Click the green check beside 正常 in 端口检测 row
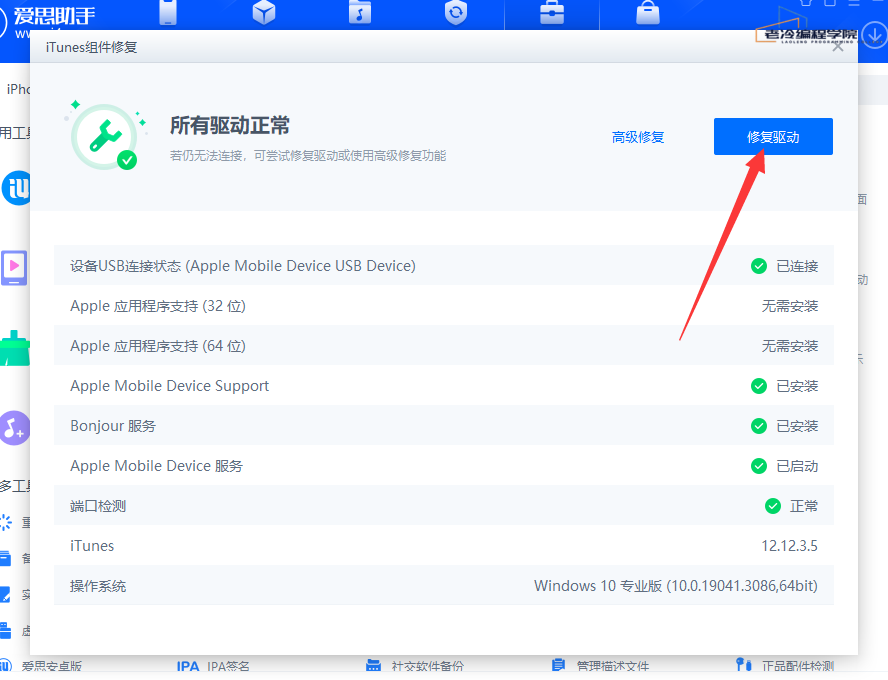The width and height of the screenshot is (888, 680). (x=773, y=506)
